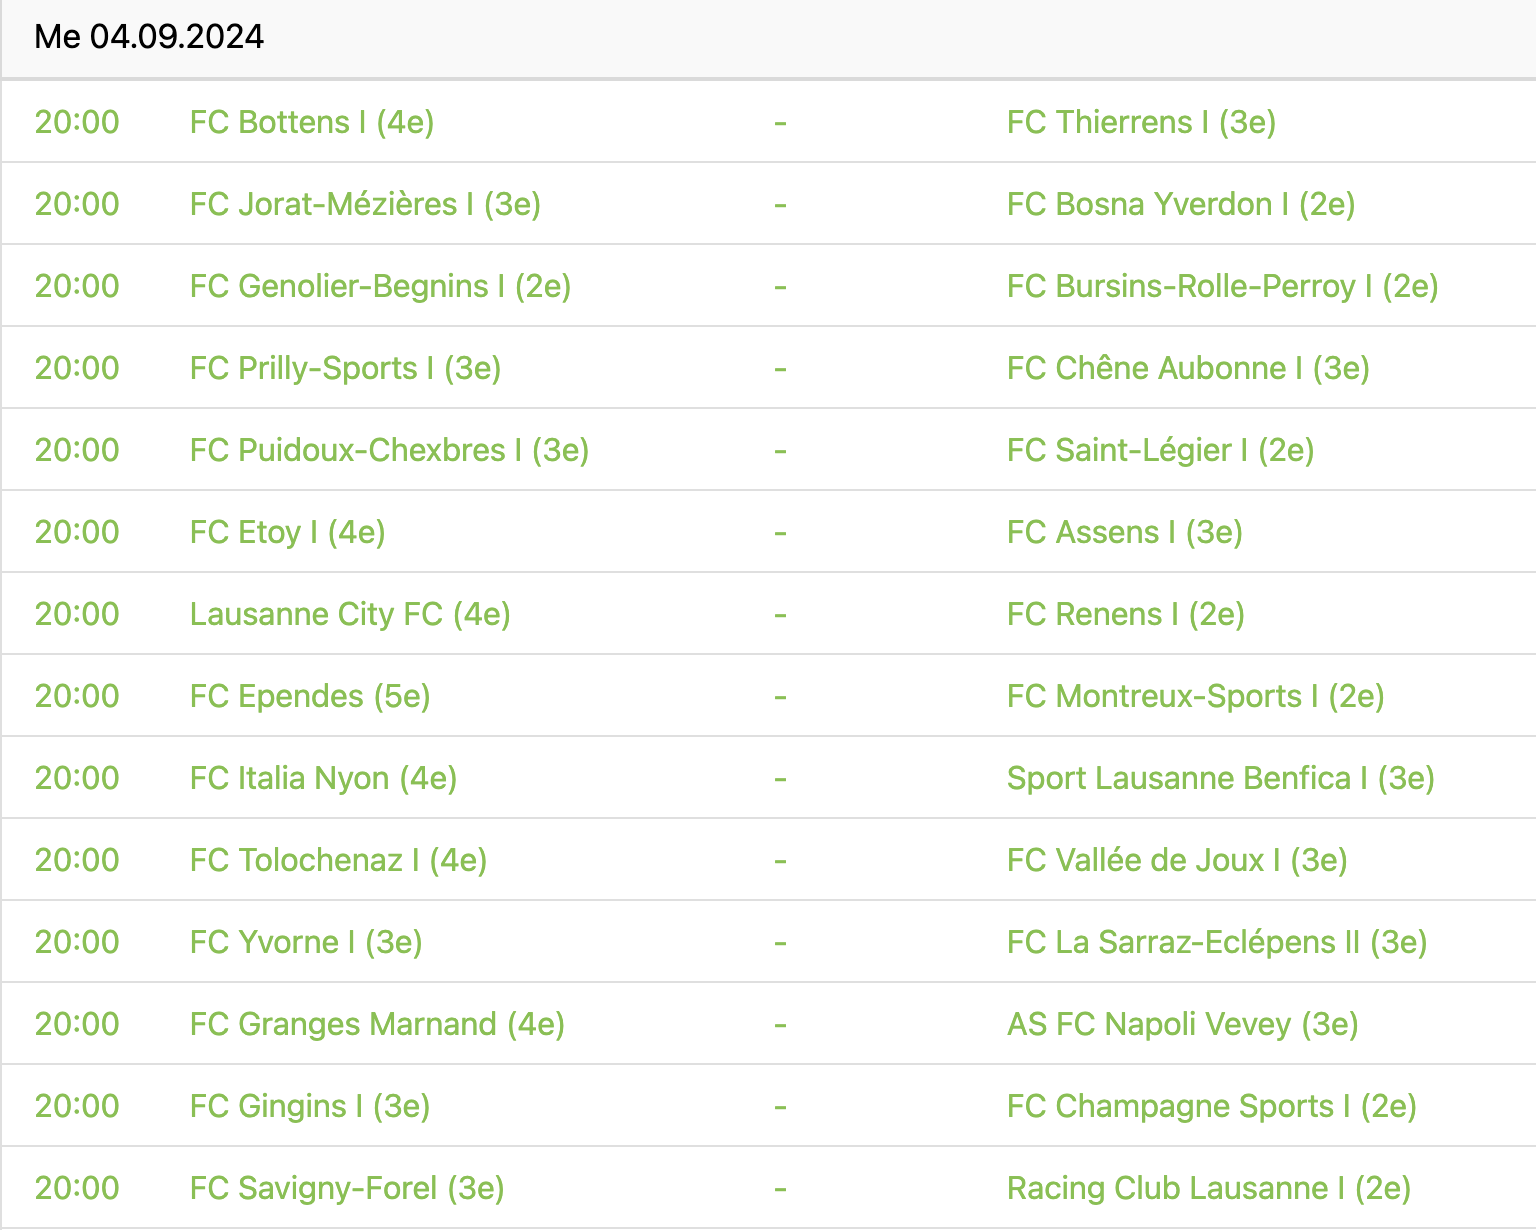This screenshot has height=1230, width=1536.
Task: Click FC Puidoux-Chexbres I (3e) team
Action: click(x=389, y=450)
